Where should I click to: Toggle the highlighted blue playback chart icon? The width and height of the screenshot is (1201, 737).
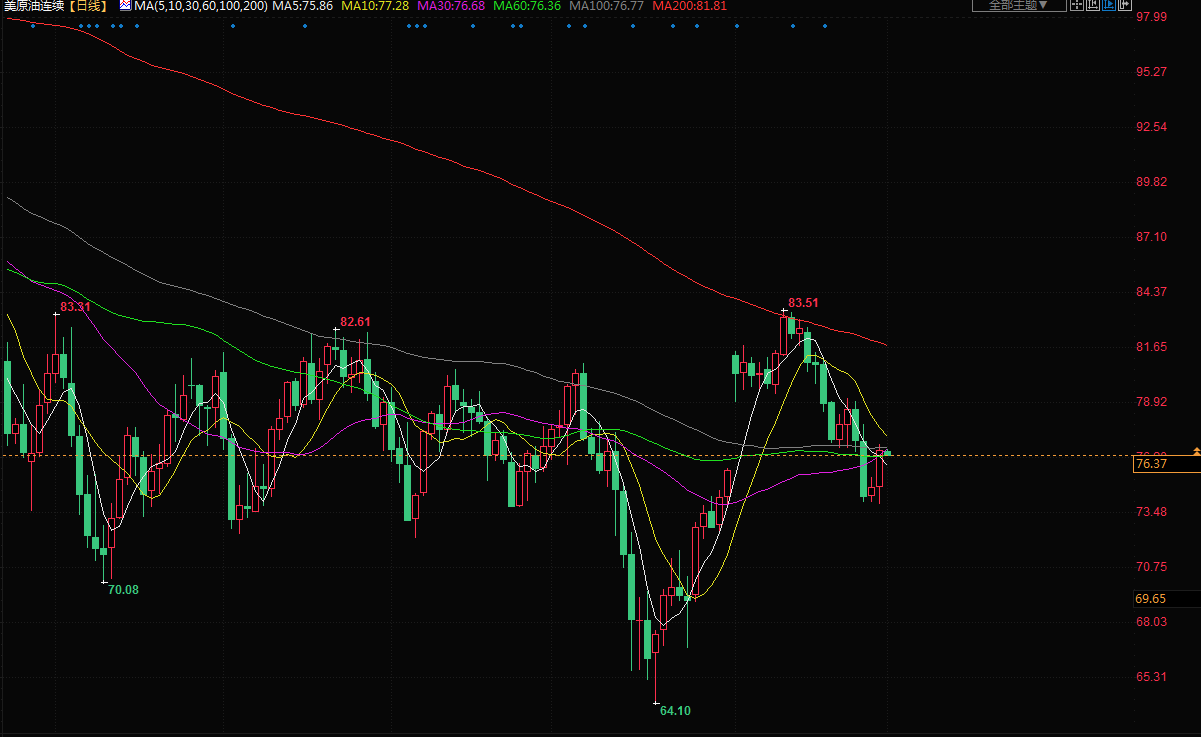coord(1108,4)
